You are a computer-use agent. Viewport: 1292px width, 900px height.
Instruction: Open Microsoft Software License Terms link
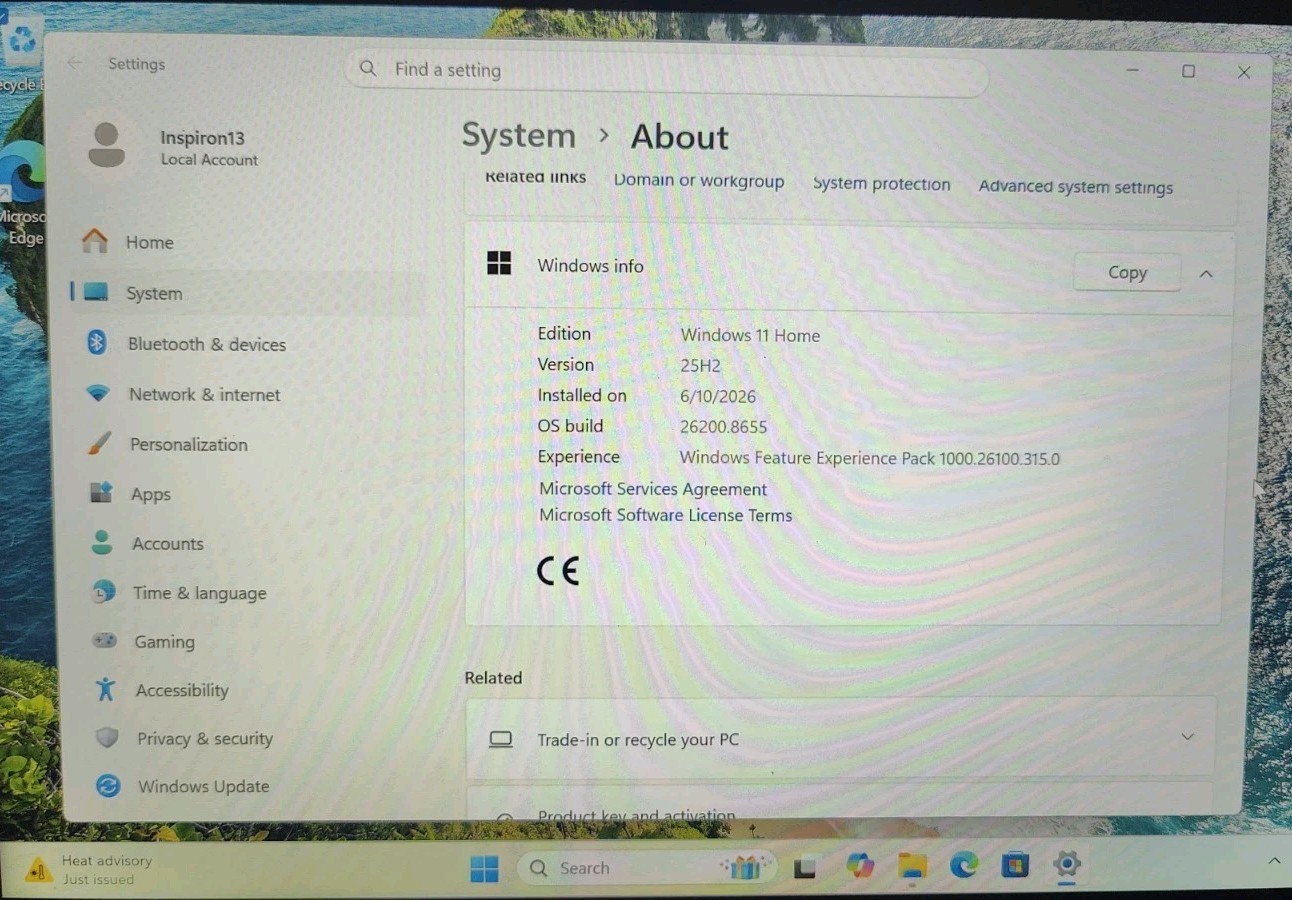click(666, 515)
